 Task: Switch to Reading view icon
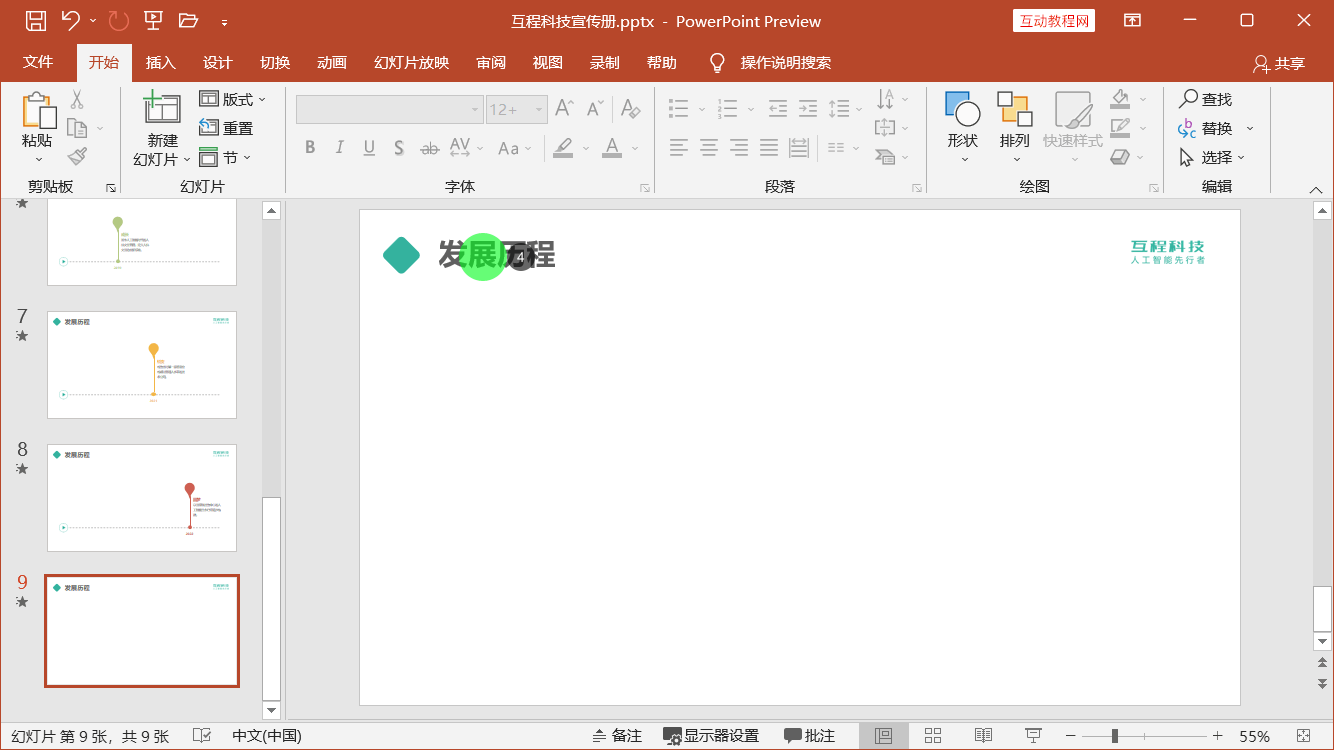point(983,736)
